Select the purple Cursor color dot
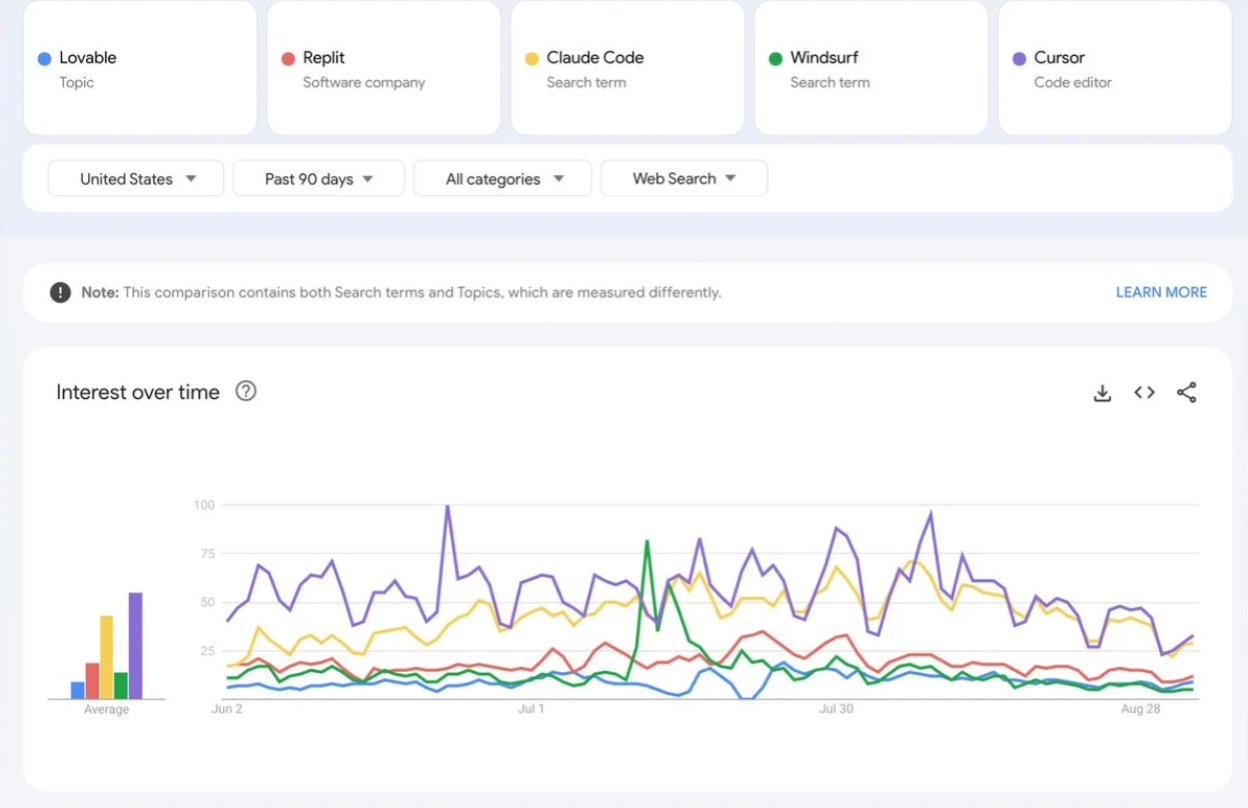Image resolution: width=1248 pixels, height=808 pixels. click(1019, 59)
